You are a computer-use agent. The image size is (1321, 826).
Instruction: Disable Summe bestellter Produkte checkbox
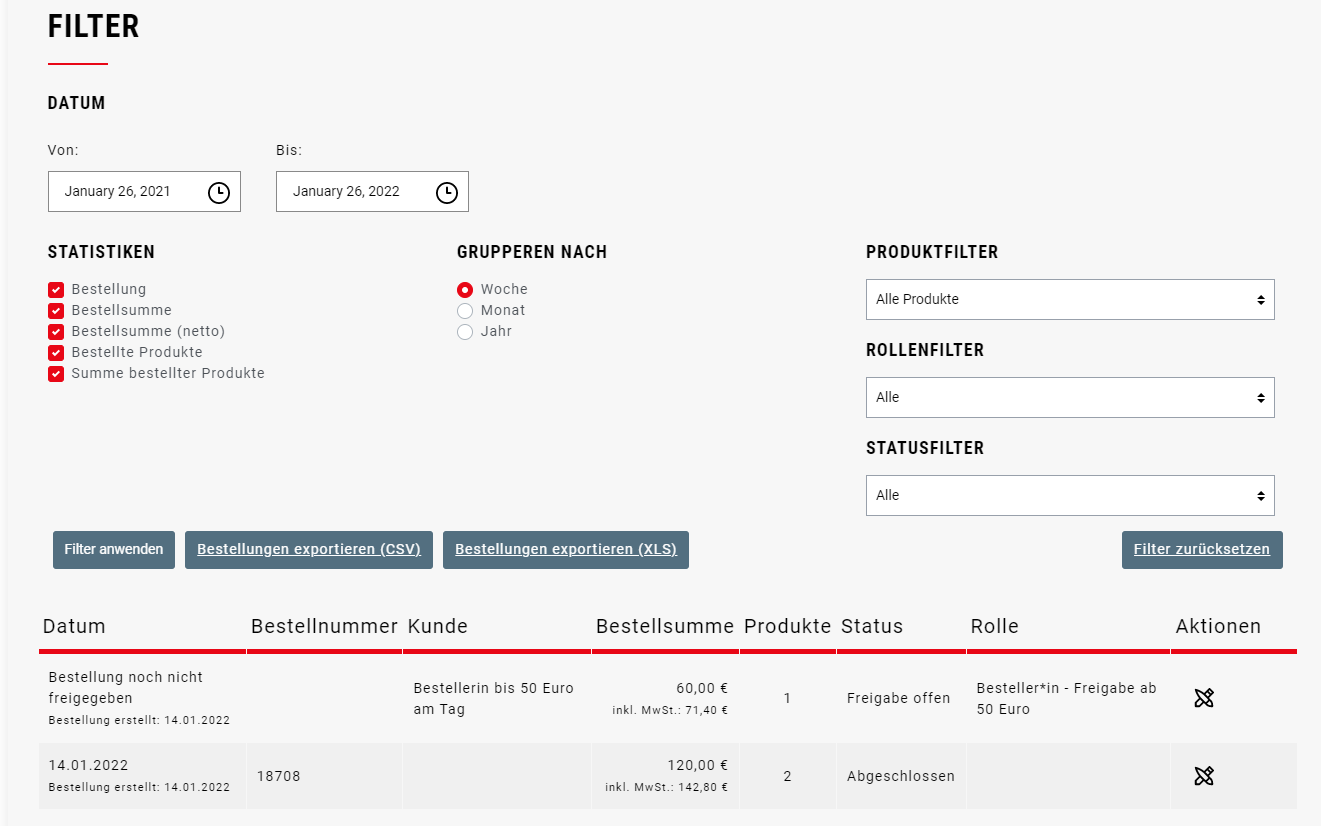coord(56,374)
